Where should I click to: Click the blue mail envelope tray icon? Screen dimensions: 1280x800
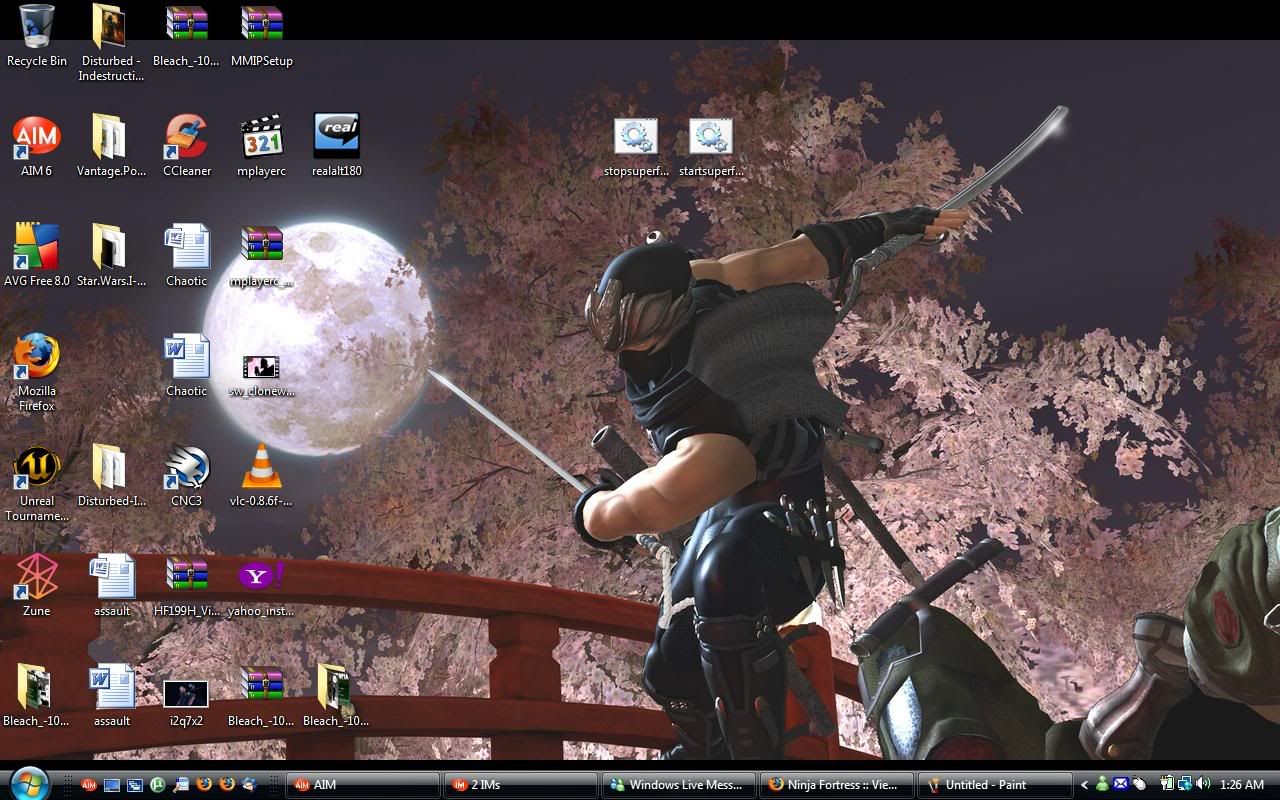coord(1121,785)
